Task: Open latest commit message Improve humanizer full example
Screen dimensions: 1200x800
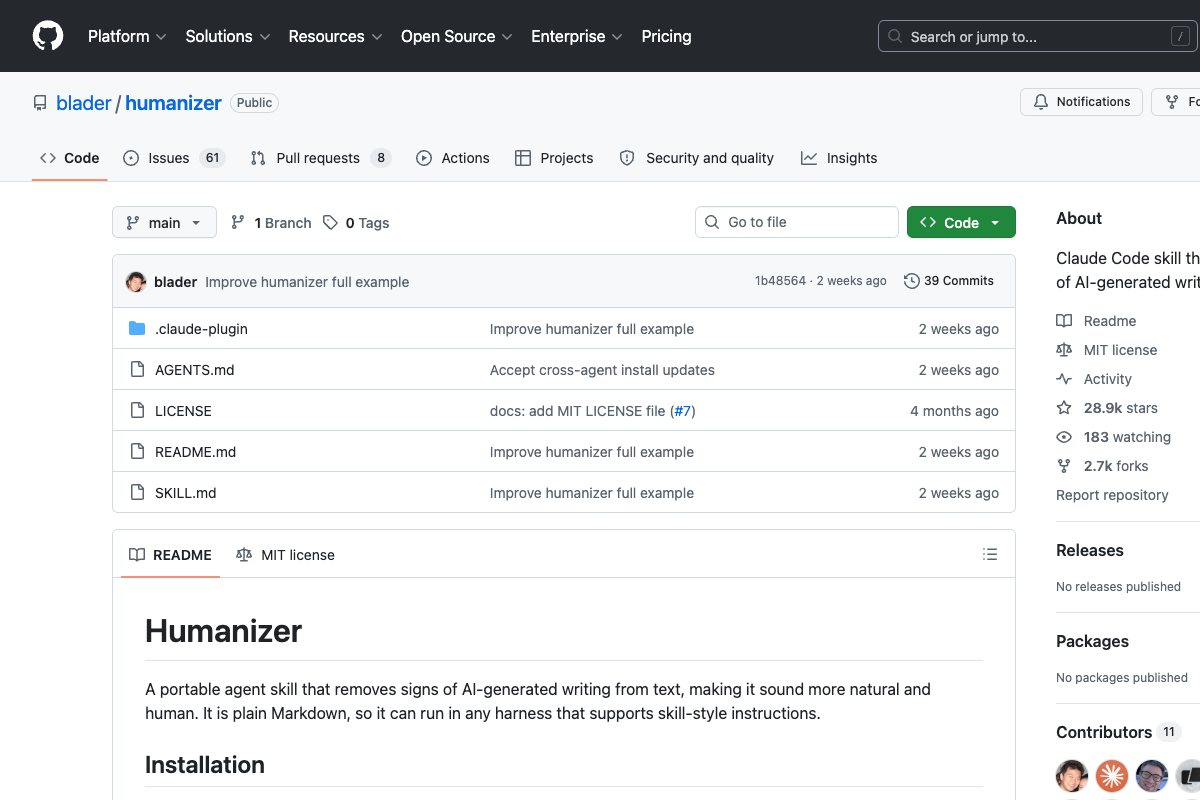Action: [x=307, y=282]
